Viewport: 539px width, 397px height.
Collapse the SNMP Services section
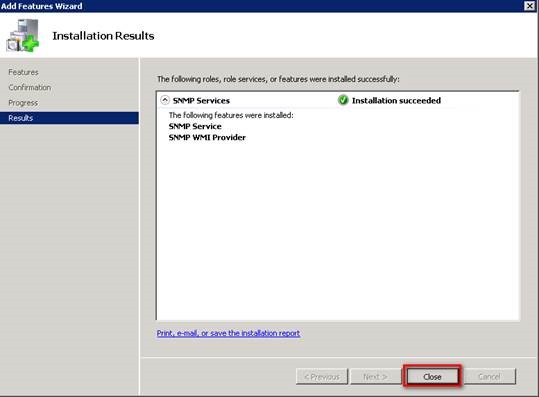click(165, 100)
